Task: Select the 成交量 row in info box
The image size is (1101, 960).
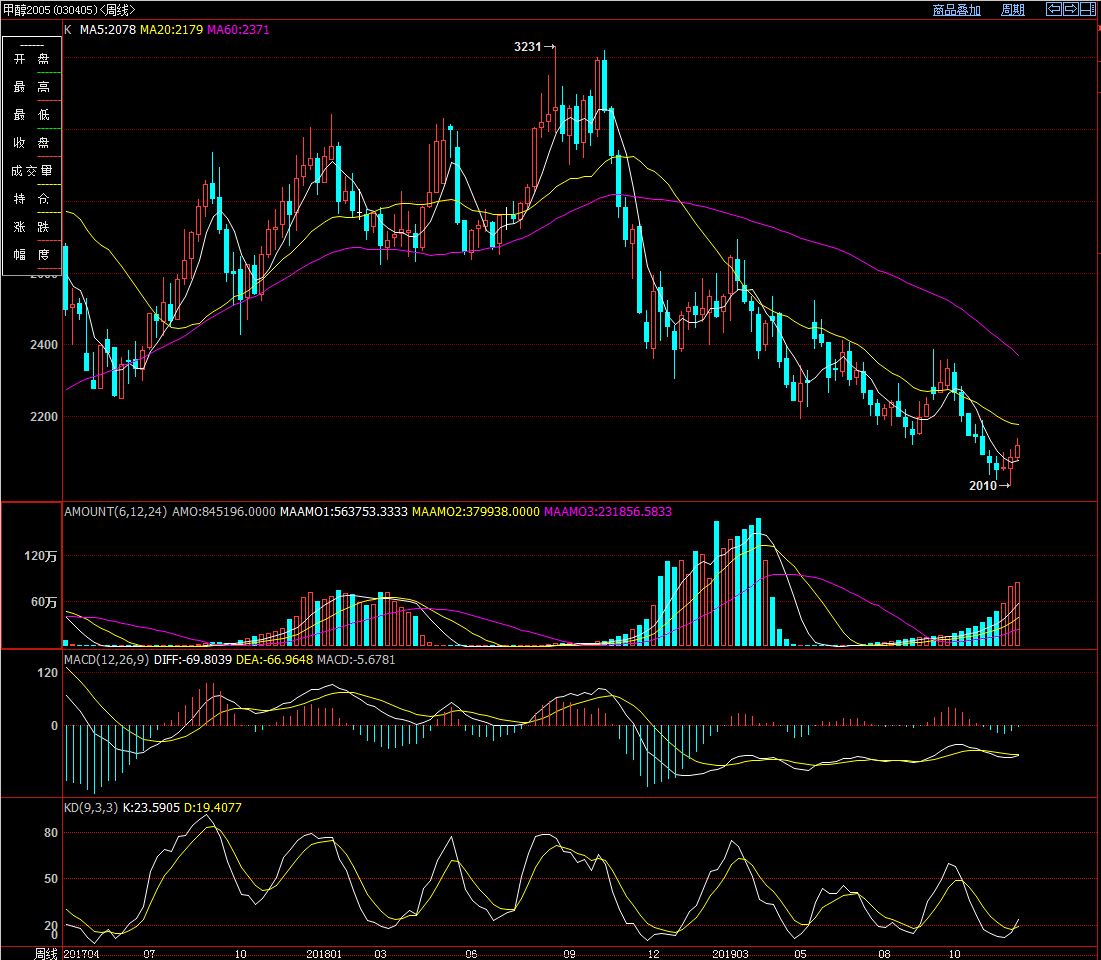Action: tap(32, 171)
